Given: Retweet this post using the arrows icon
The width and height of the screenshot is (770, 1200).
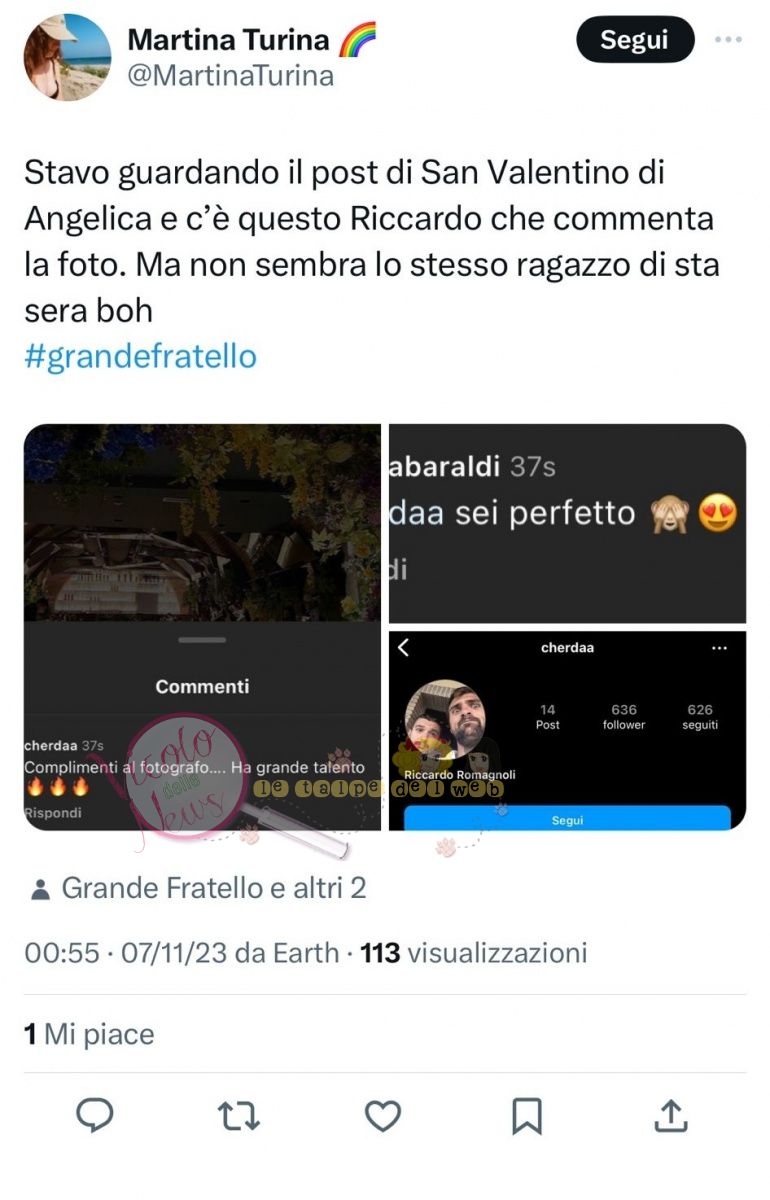Looking at the screenshot, I should pos(239,1116).
